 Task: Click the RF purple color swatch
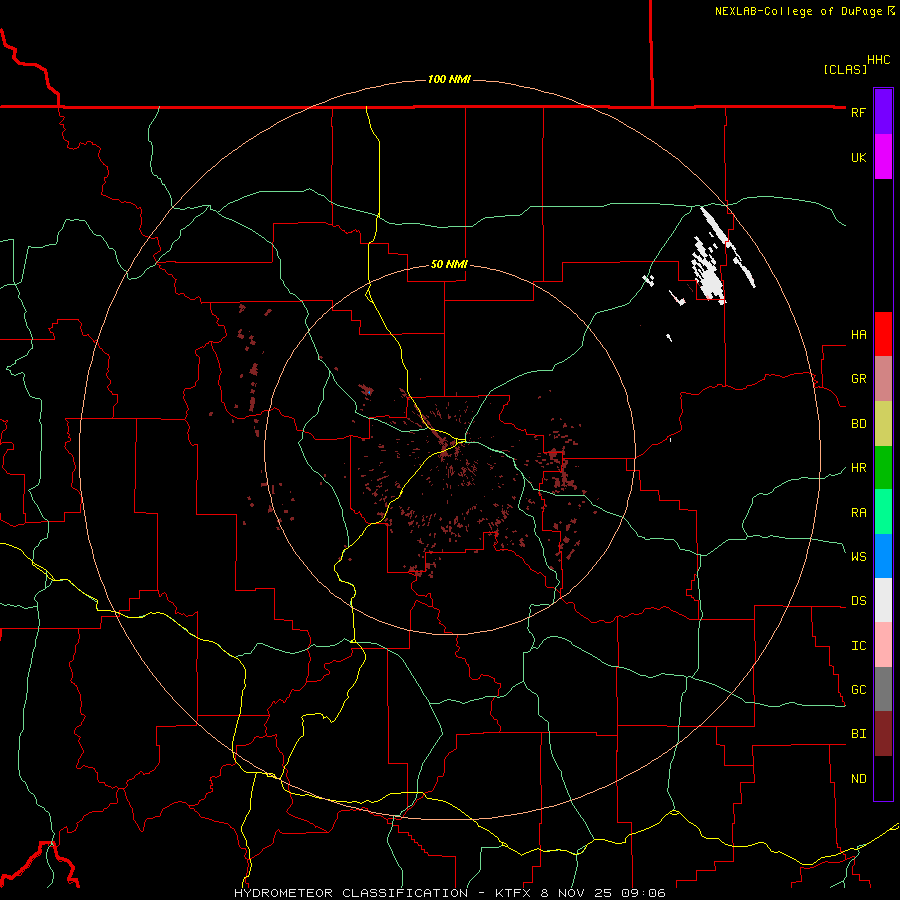tap(883, 111)
